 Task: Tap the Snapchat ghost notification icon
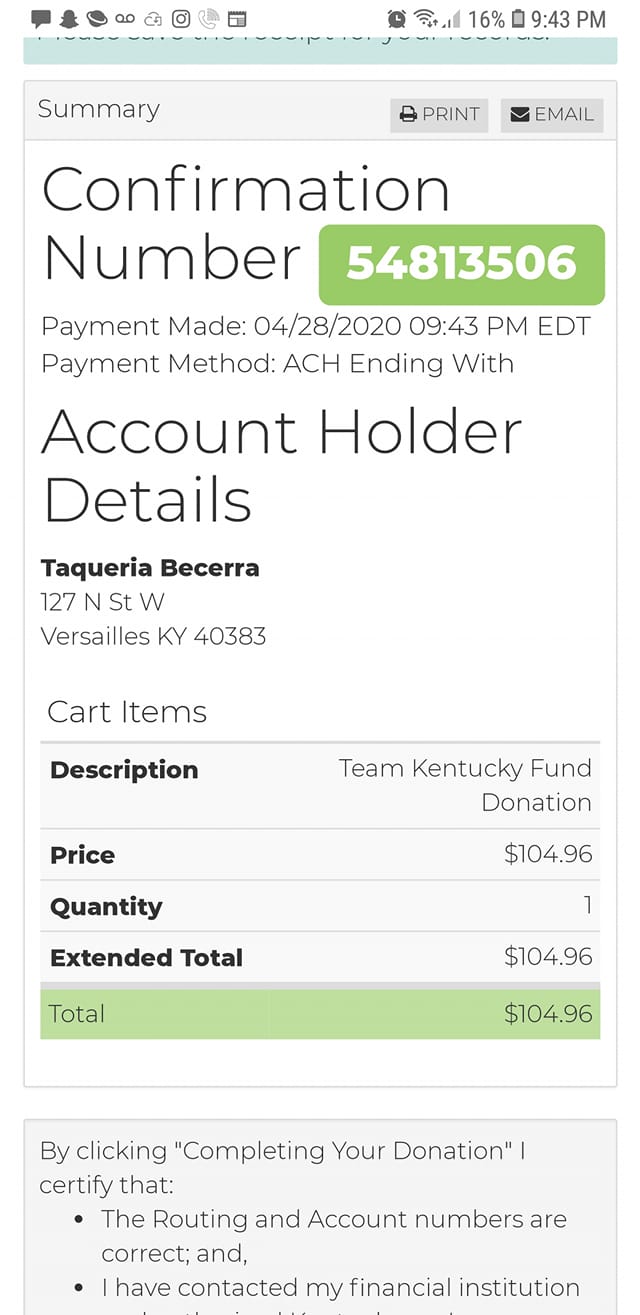pos(69,19)
